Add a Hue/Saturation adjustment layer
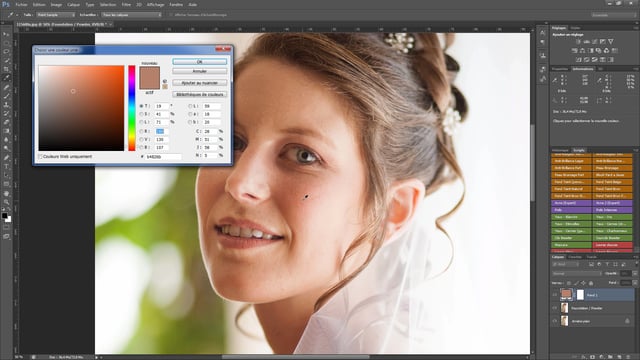Image resolution: width=640 pixels, height=360 pixels. pyautogui.click(x=575, y=51)
